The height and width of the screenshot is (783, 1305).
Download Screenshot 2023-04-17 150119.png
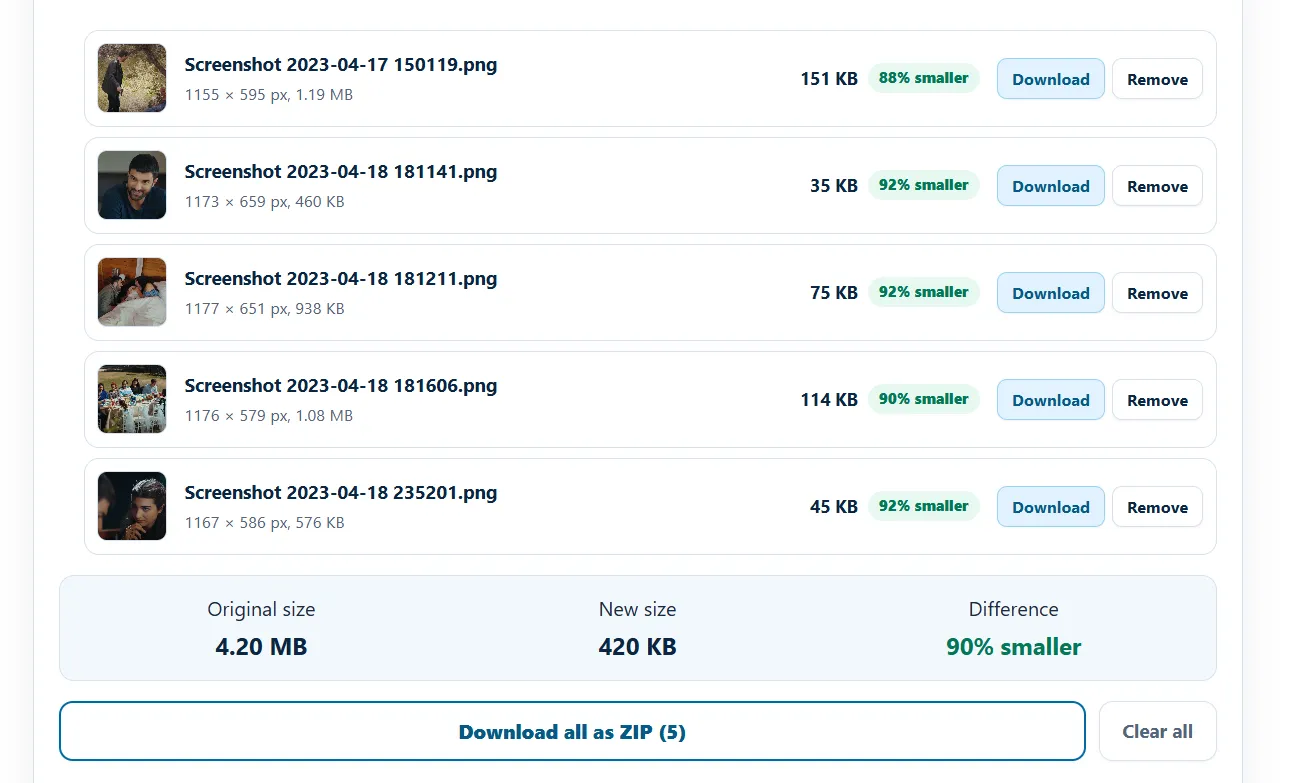pos(1050,79)
